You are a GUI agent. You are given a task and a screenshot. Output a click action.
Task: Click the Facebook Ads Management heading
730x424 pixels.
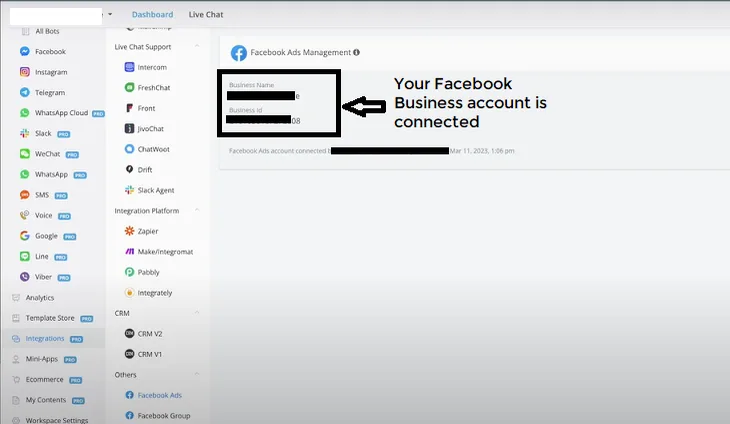300,52
